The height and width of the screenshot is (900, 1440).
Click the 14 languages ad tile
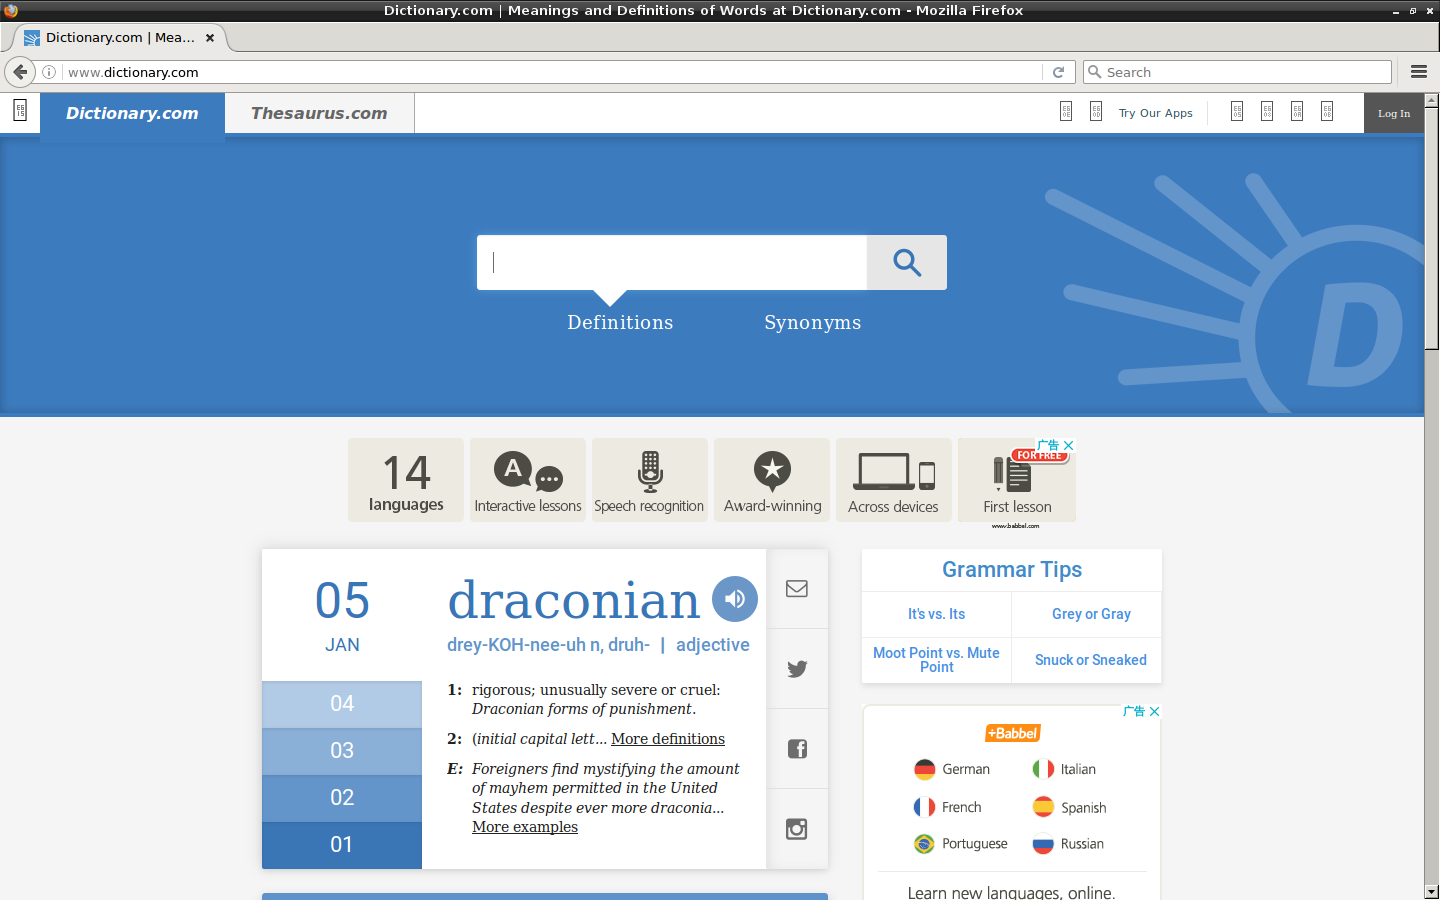[406, 480]
